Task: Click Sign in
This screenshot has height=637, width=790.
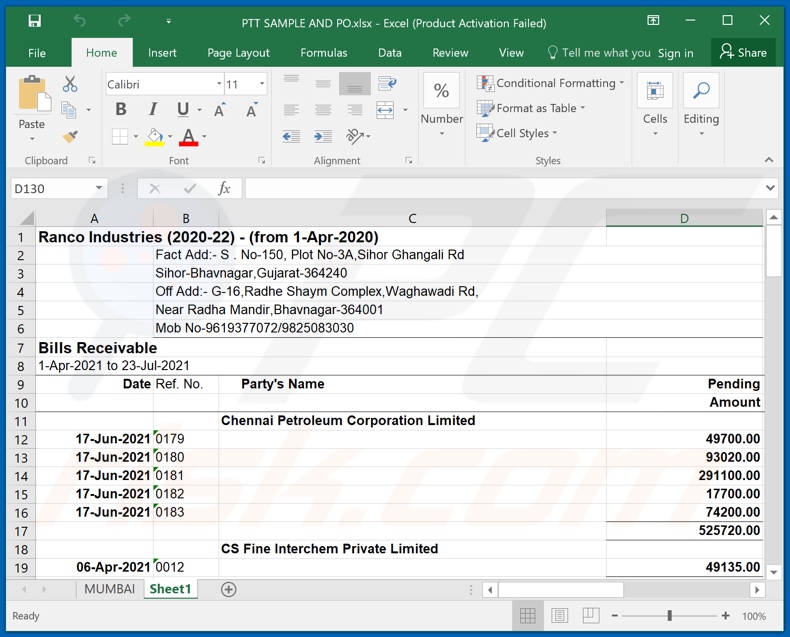Action: tap(675, 53)
